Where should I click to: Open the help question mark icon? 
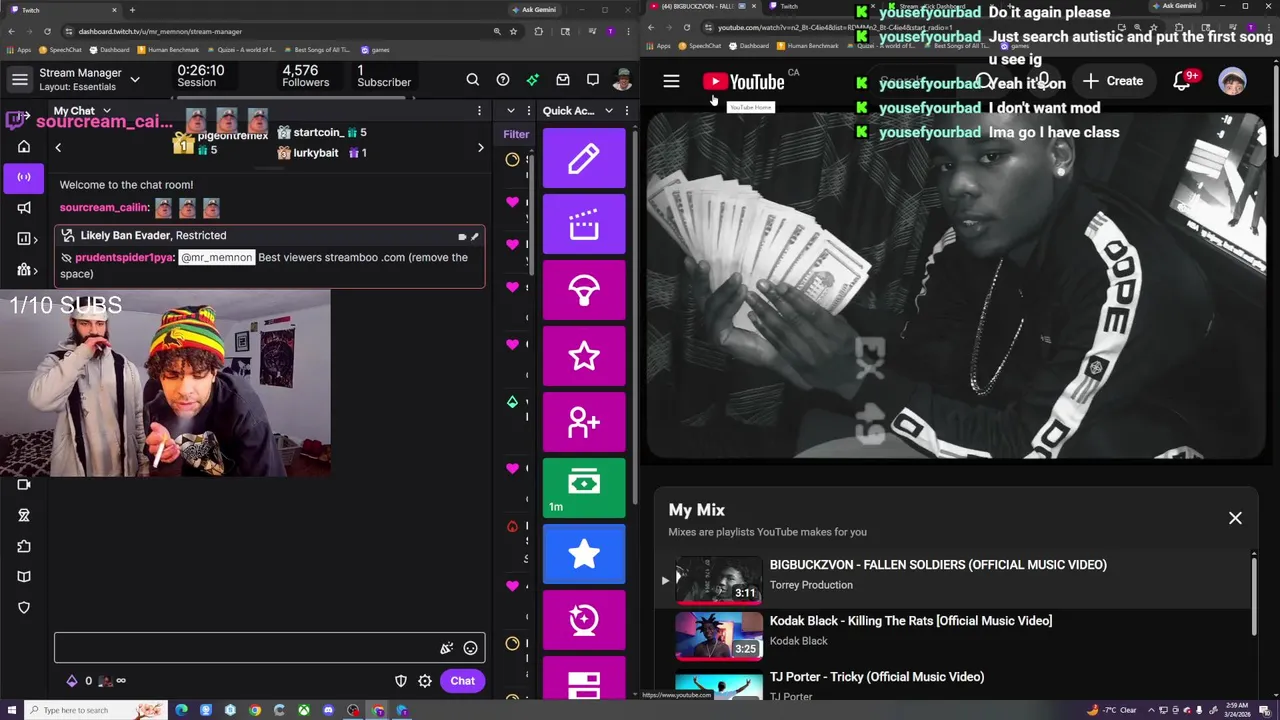point(503,80)
